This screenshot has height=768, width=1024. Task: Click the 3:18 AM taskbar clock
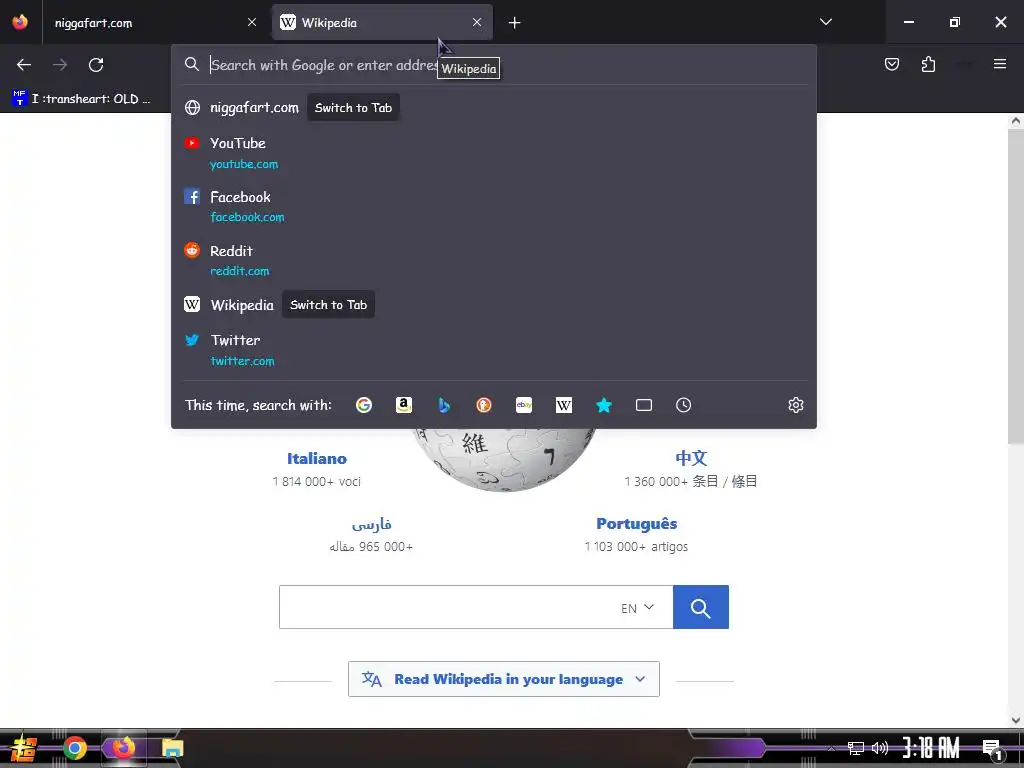(931, 748)
